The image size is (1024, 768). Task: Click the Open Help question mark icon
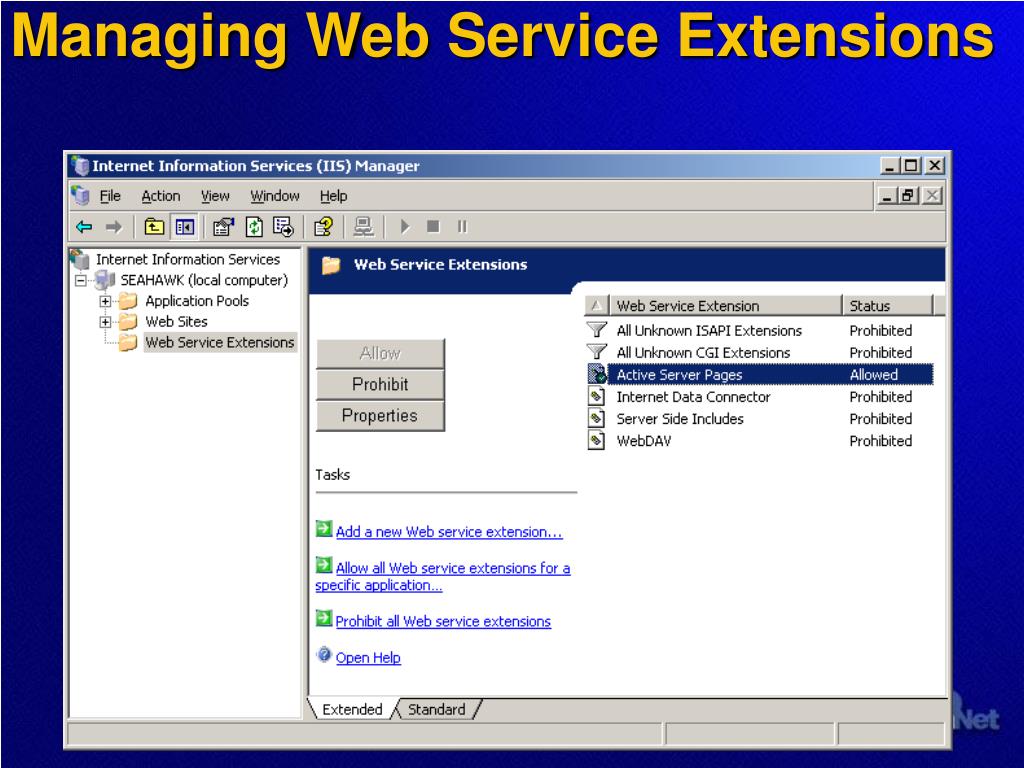(324, 654)
